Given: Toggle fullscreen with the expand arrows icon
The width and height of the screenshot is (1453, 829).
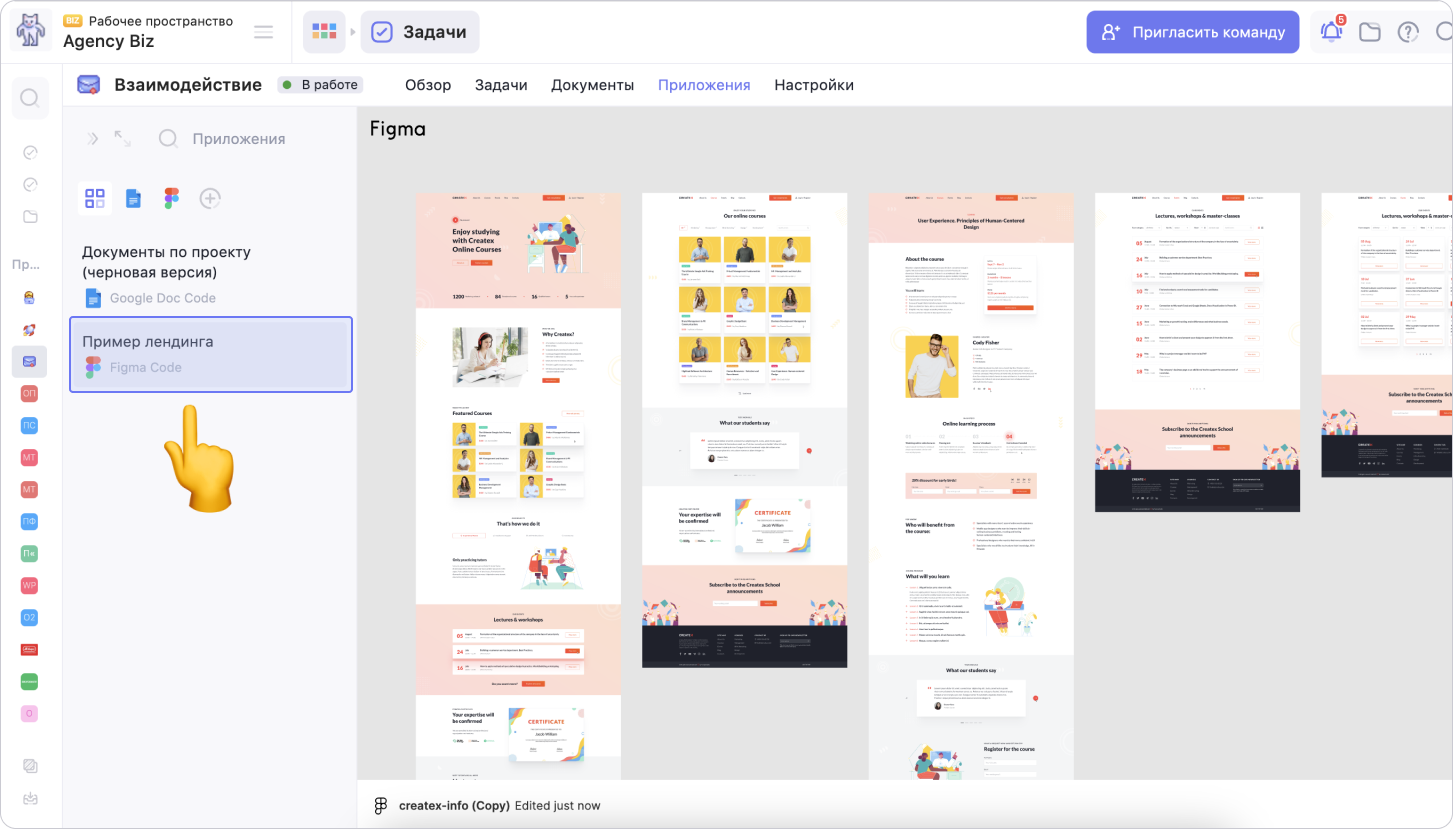Looking at the screenshot, I should 123,139.
